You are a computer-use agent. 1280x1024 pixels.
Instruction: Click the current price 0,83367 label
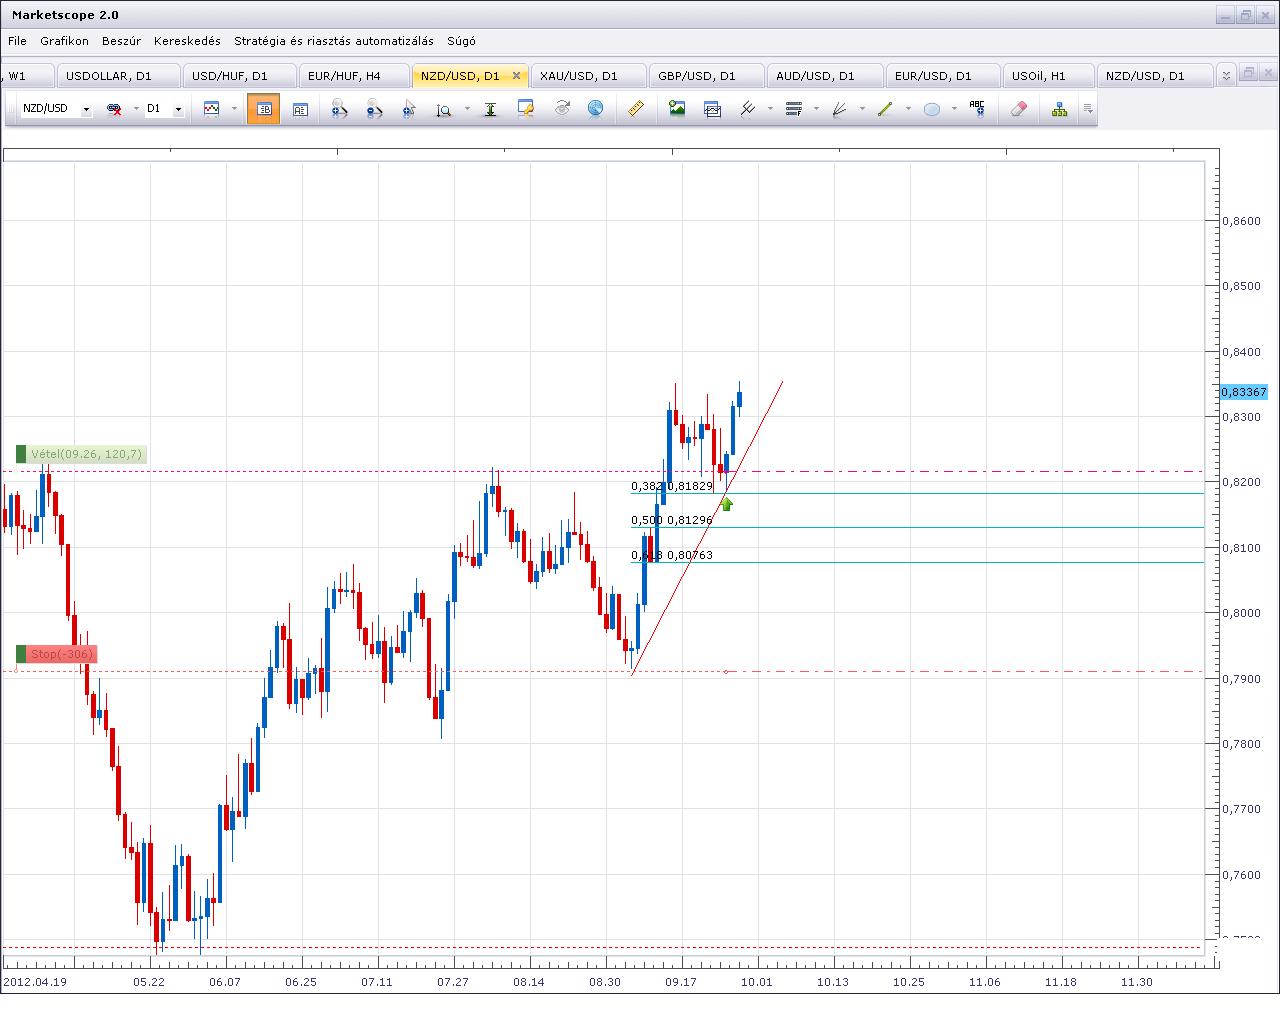point(1243,392)
